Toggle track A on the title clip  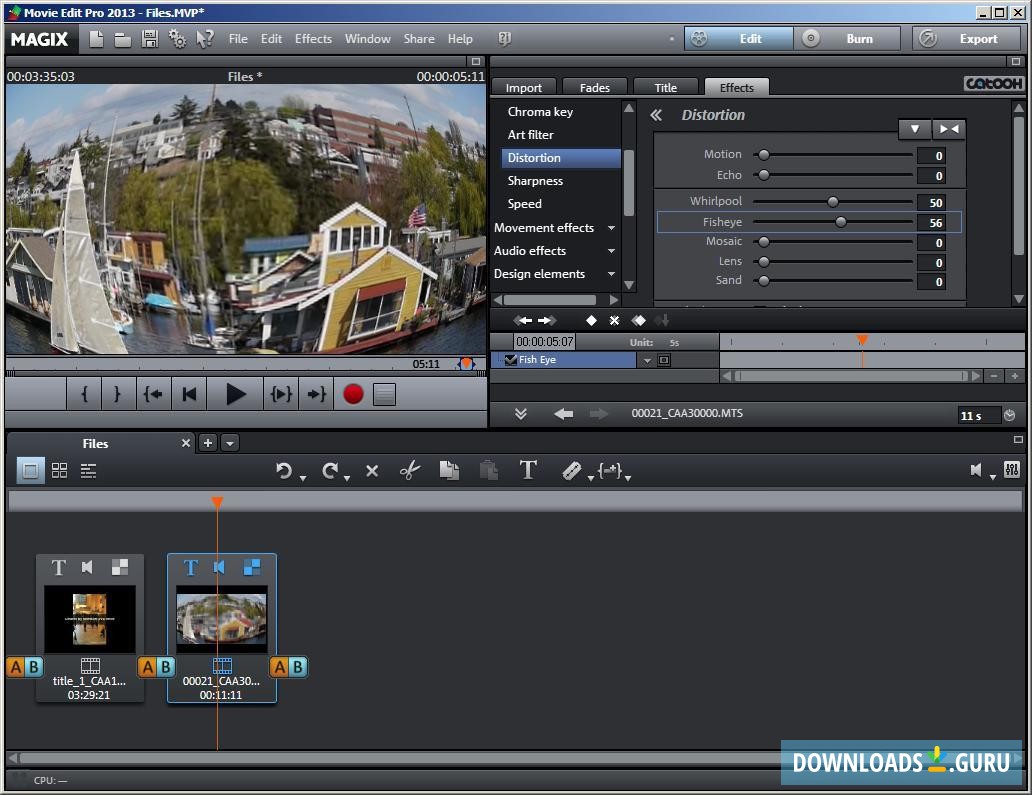click(x=14, y=667)
